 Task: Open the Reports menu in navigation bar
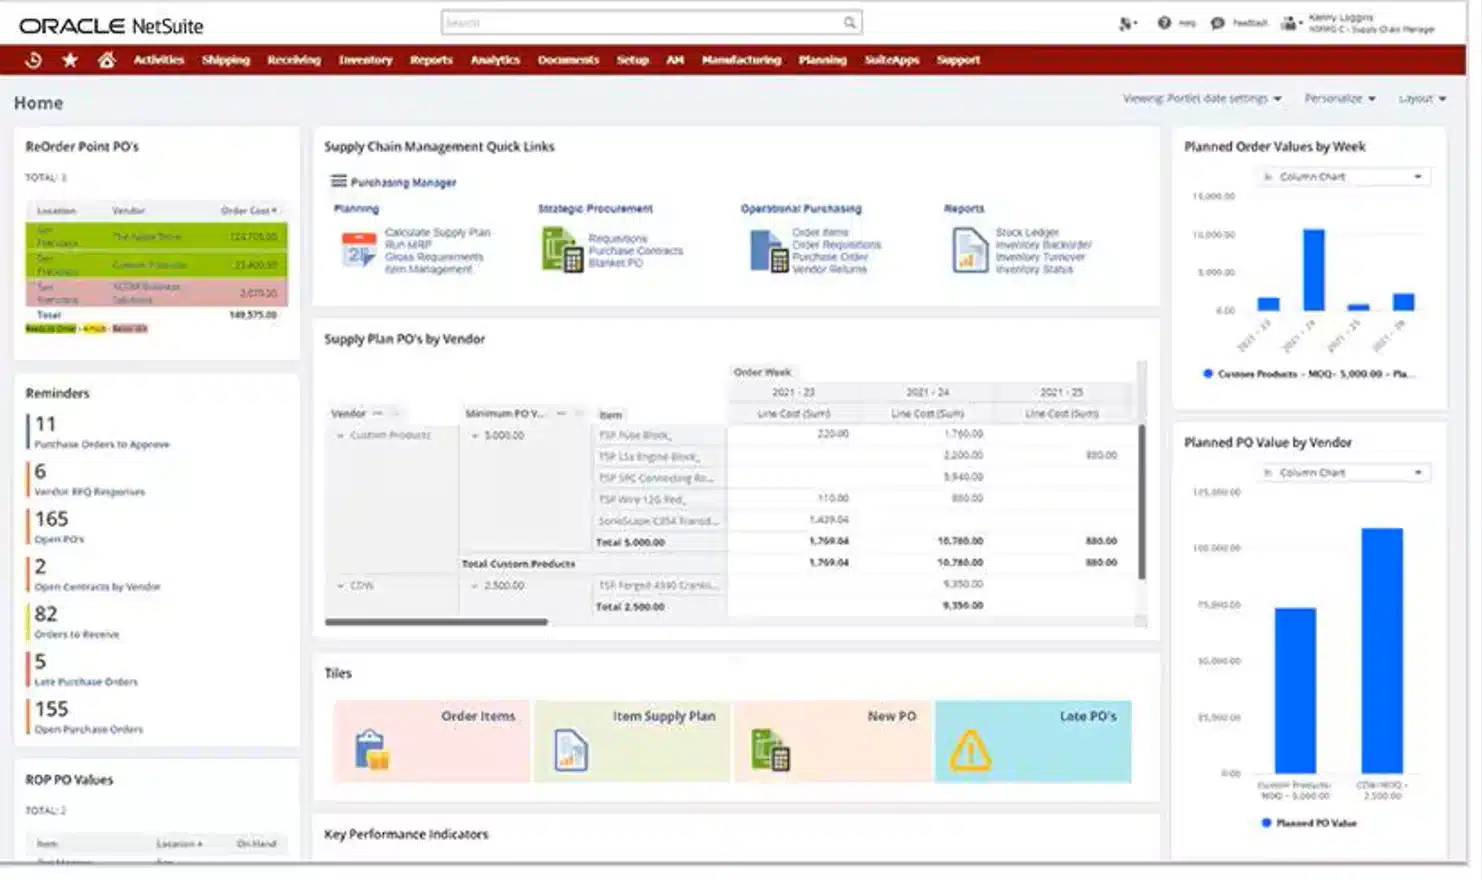(x=431, y=60)
